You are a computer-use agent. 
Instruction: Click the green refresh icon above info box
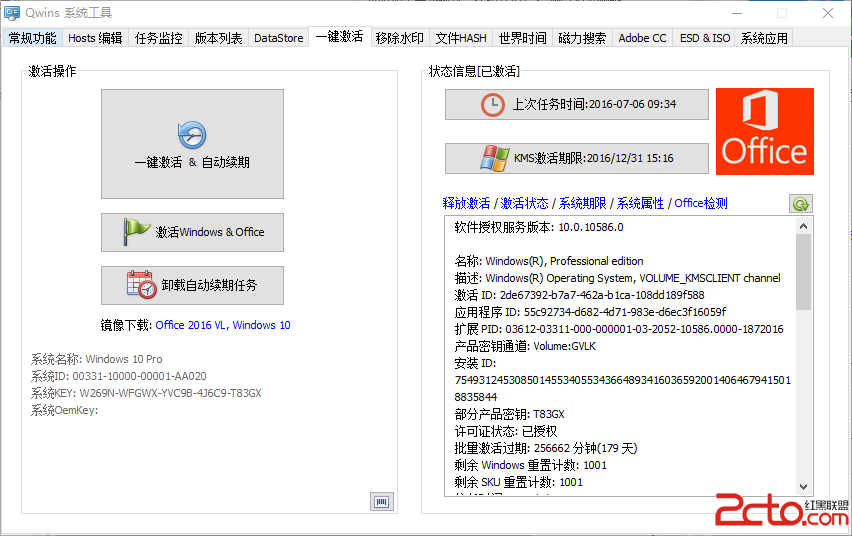tap(800, 203)
